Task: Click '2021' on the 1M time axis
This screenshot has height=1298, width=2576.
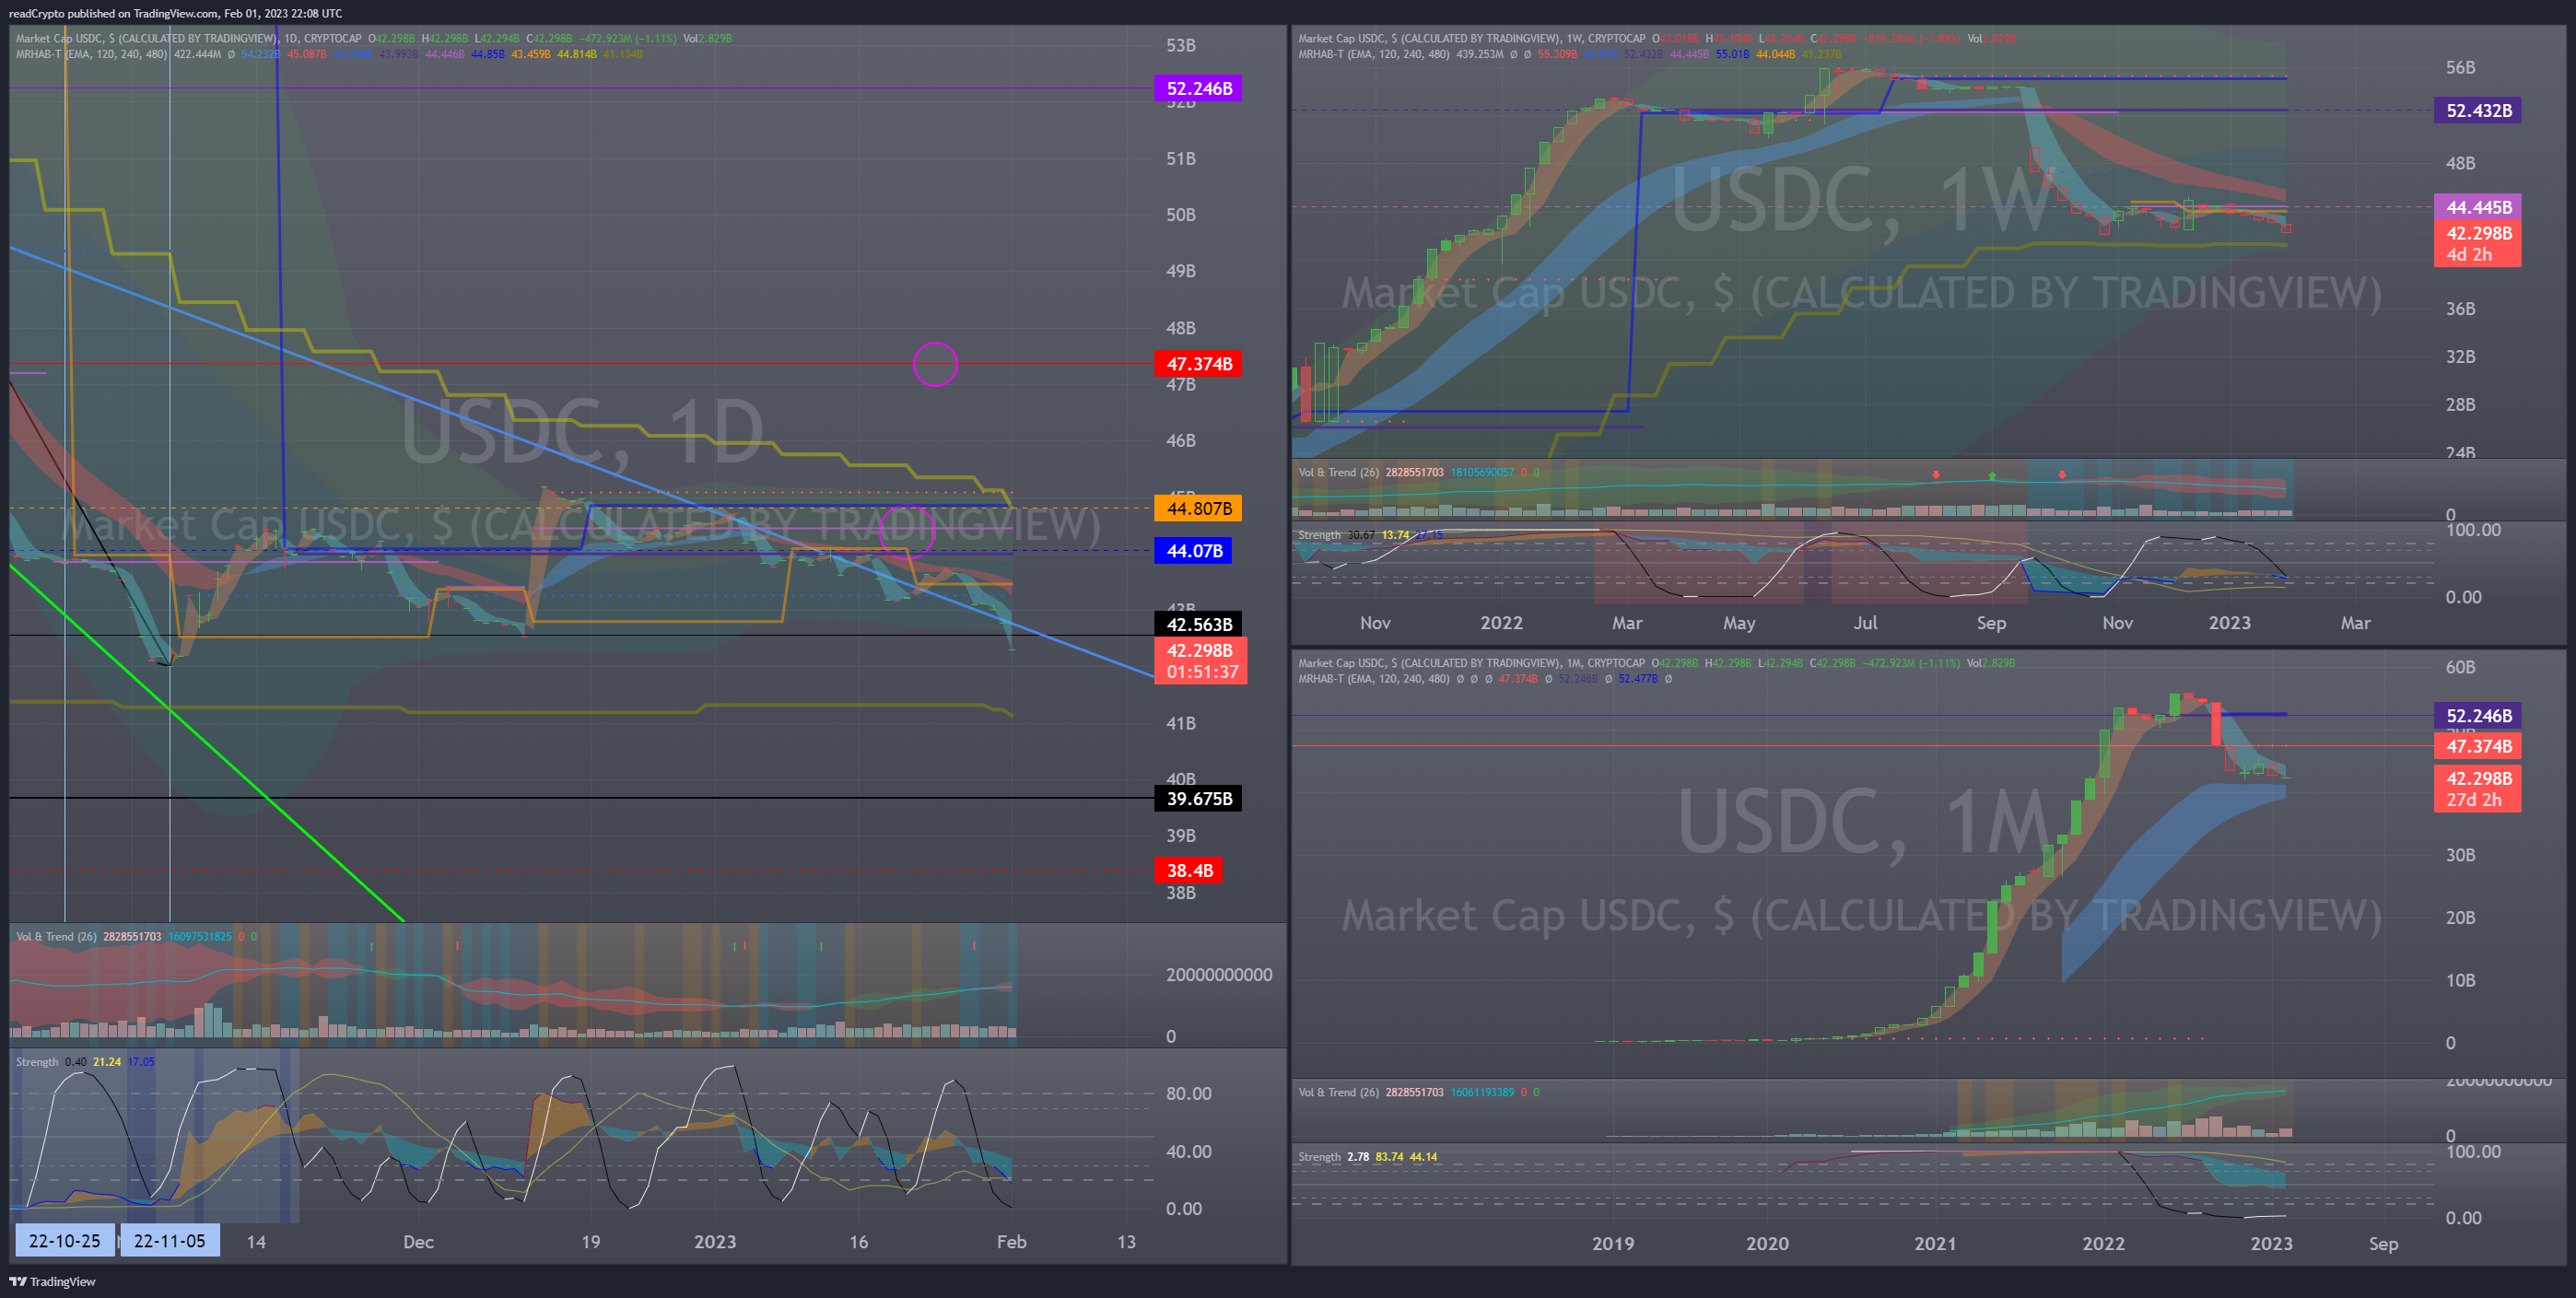Action: pyautogui.click(x=1935, y=1243)
